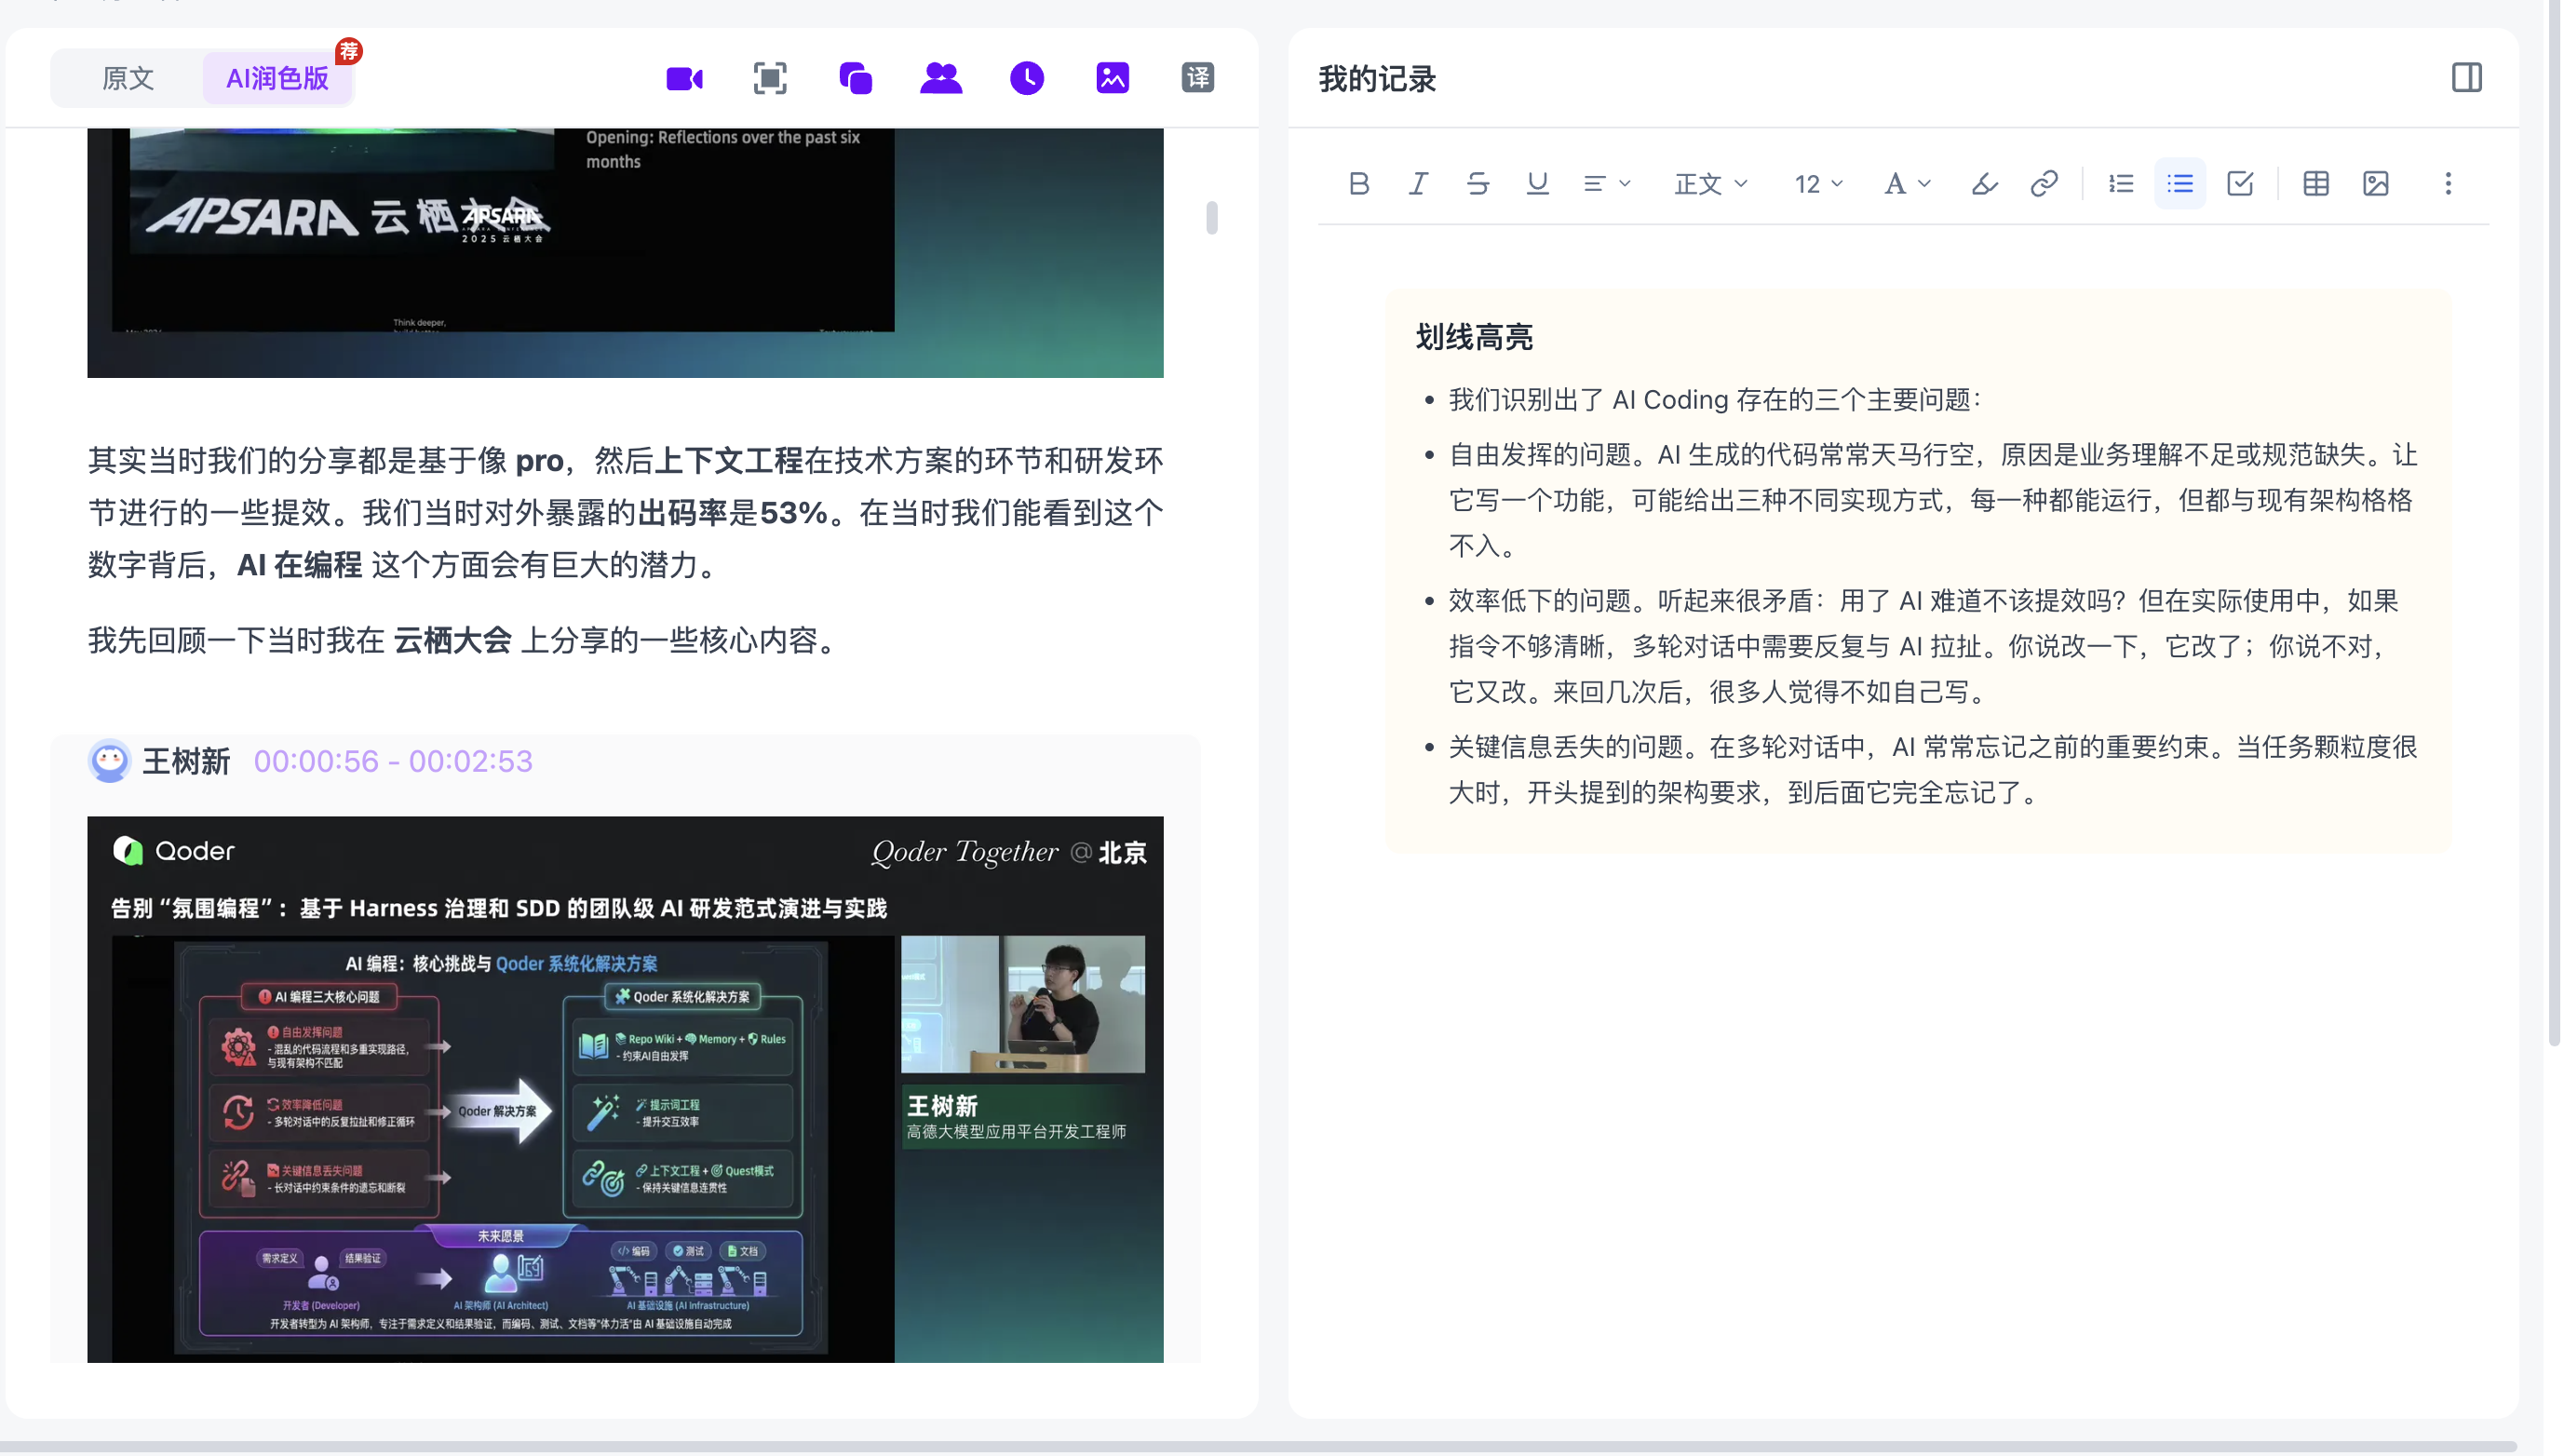This screenshot has height=1456, width=2564.
Task: Open the font size 12 dropdown
Action: point(1818,184)
